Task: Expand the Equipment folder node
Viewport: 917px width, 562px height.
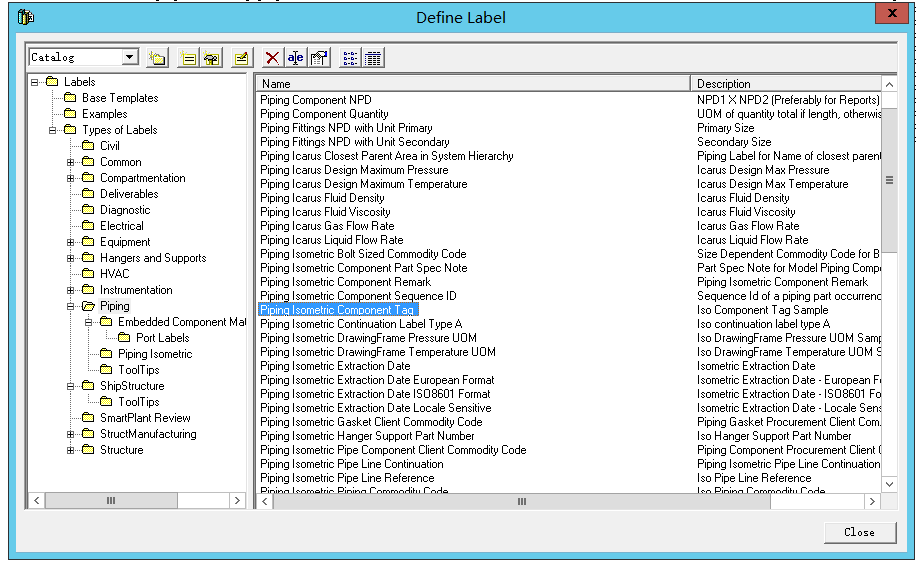Action: (x=70, y=242)
